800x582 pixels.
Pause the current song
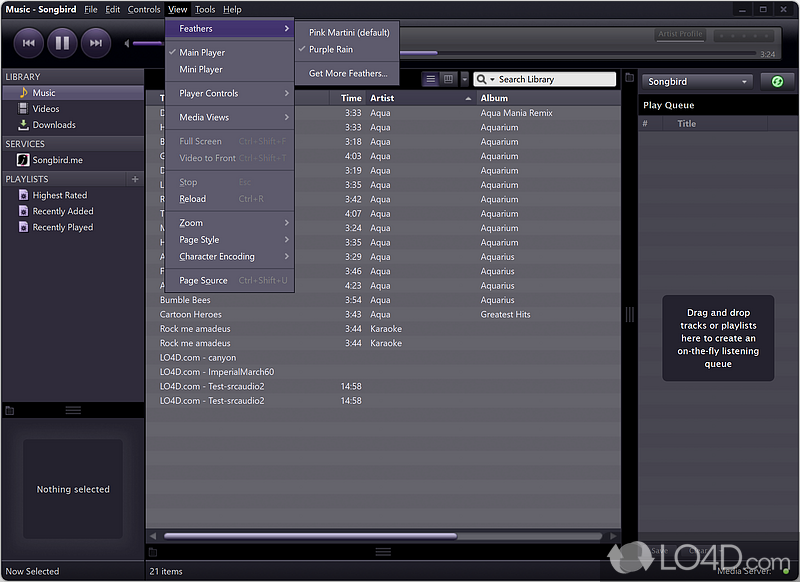point(62,42)
